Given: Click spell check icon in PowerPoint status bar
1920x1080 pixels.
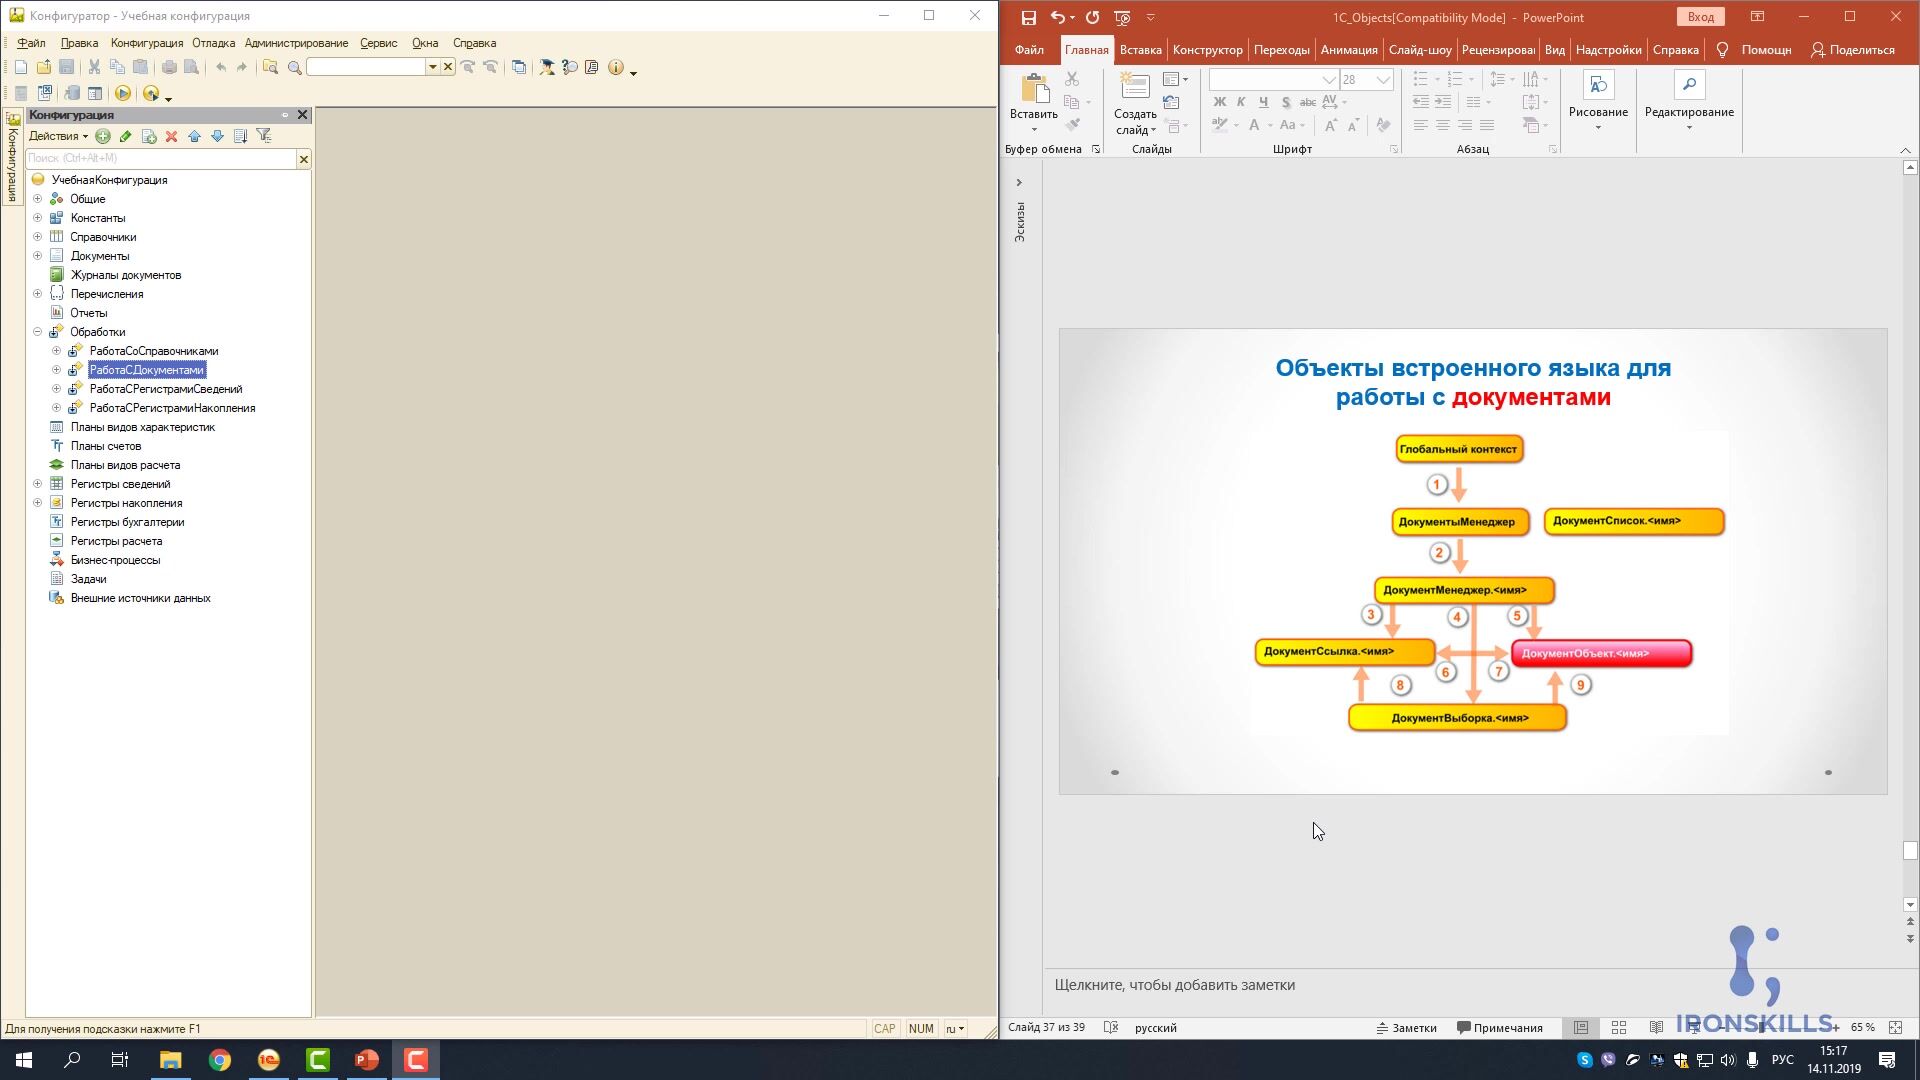Looking at the screenshot, I should (1111, 1028).
